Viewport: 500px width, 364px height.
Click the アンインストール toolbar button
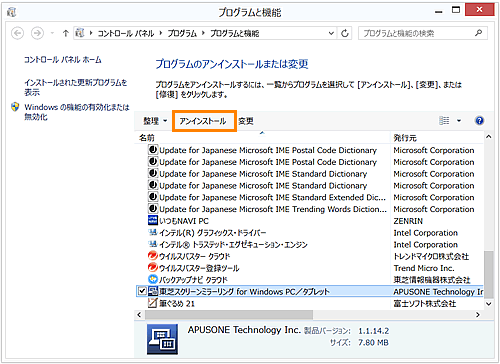click(203, 121)
